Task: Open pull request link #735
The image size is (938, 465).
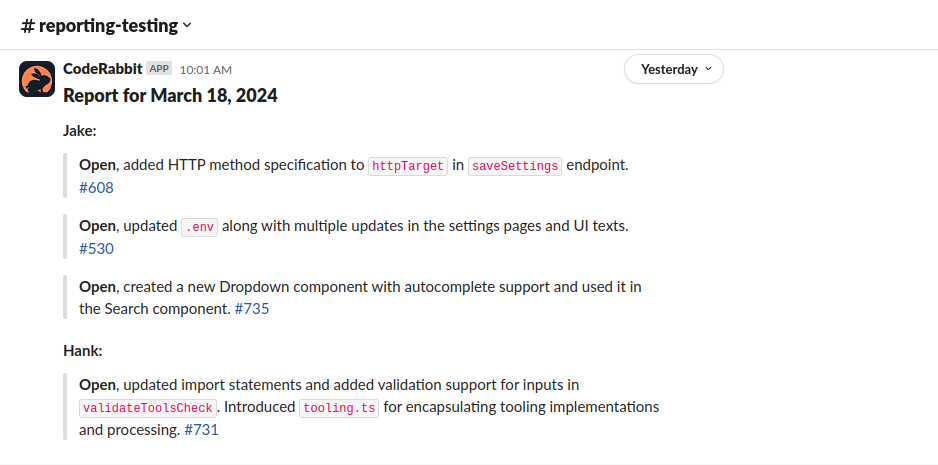Action: [x=252, y=309]
